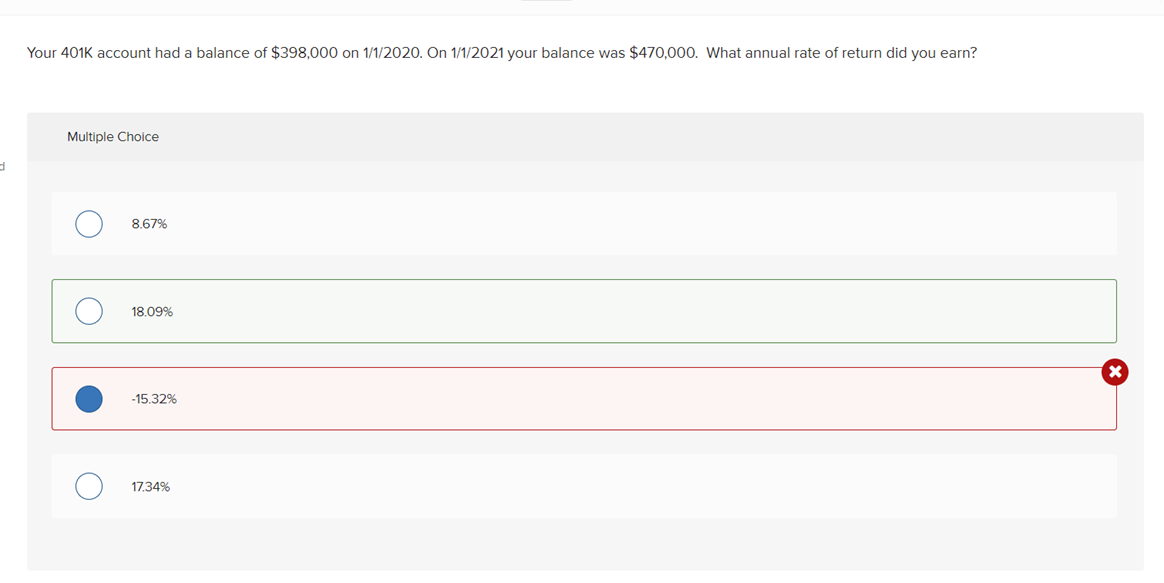Viewport: 1164px width, 583px height.
Task: Select the radio button beside 17.34%
Action: point(88,486)
